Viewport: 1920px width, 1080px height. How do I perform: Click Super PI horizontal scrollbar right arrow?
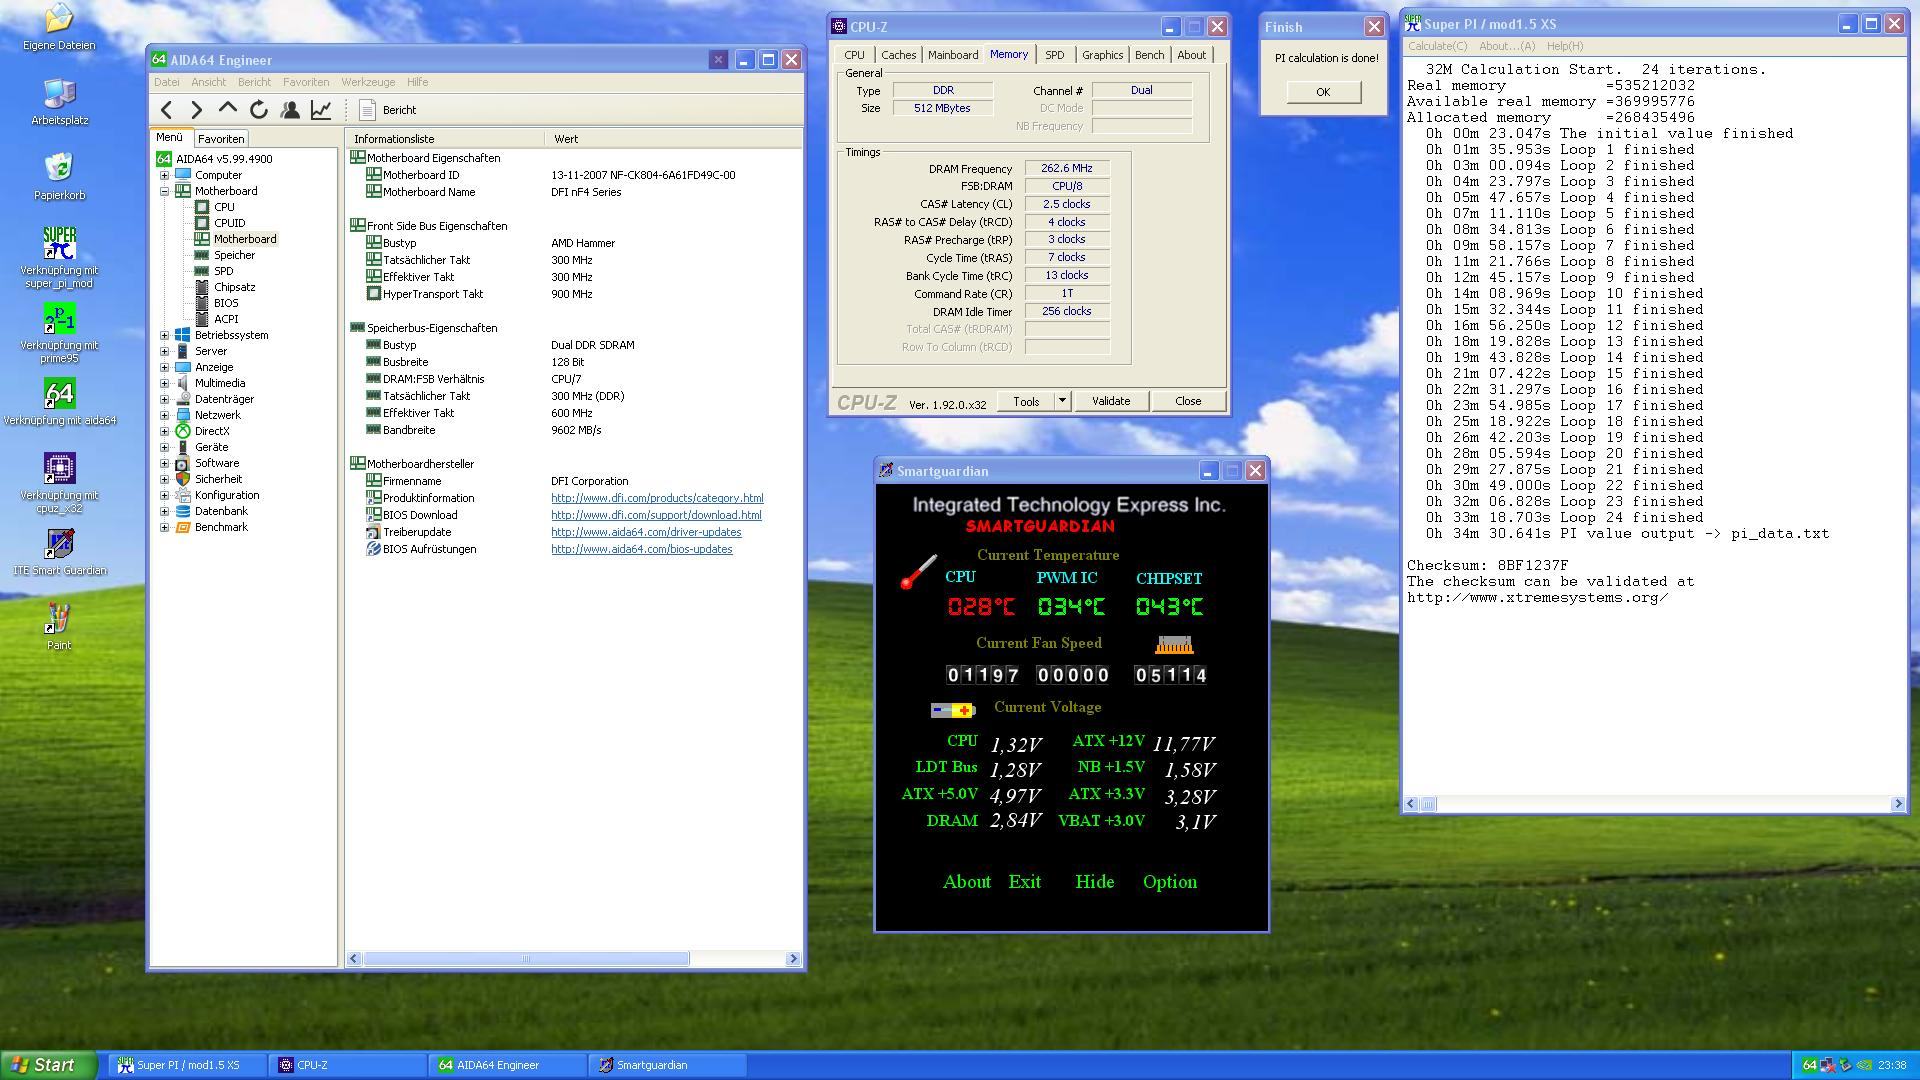click(1897, 804)
